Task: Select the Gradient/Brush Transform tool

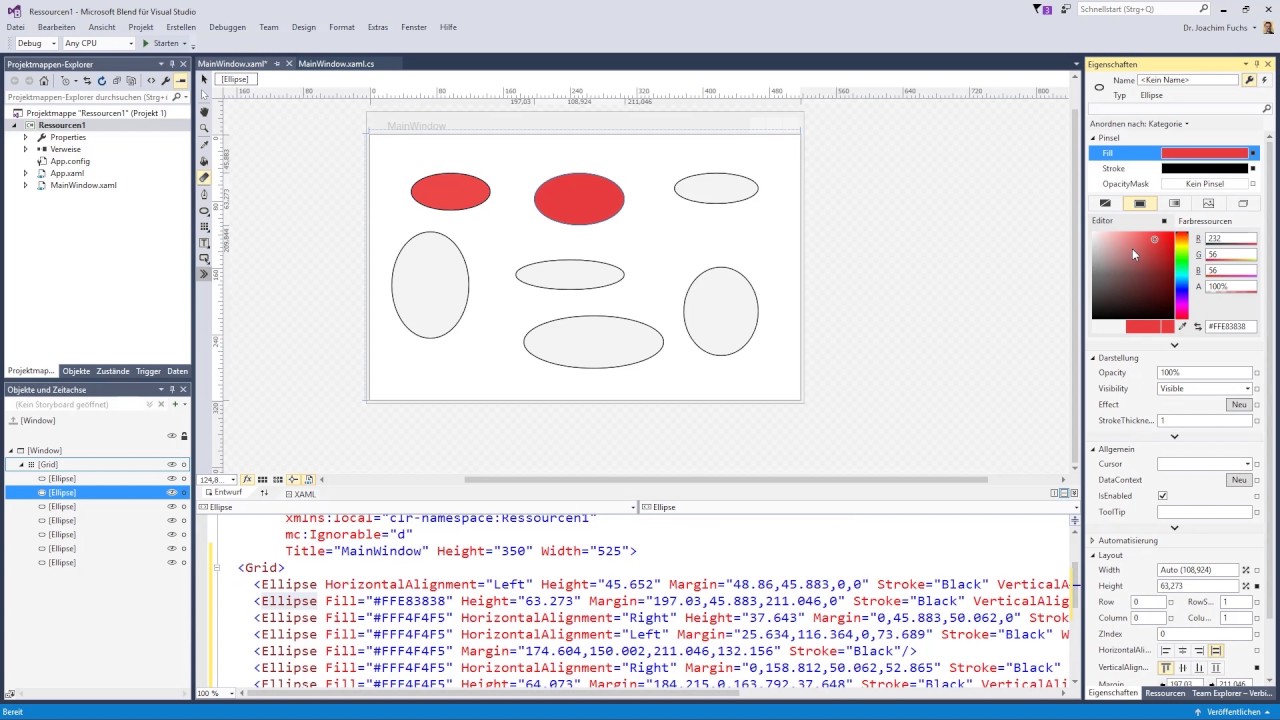Action: pyautogui.click(x=204, y=177)
